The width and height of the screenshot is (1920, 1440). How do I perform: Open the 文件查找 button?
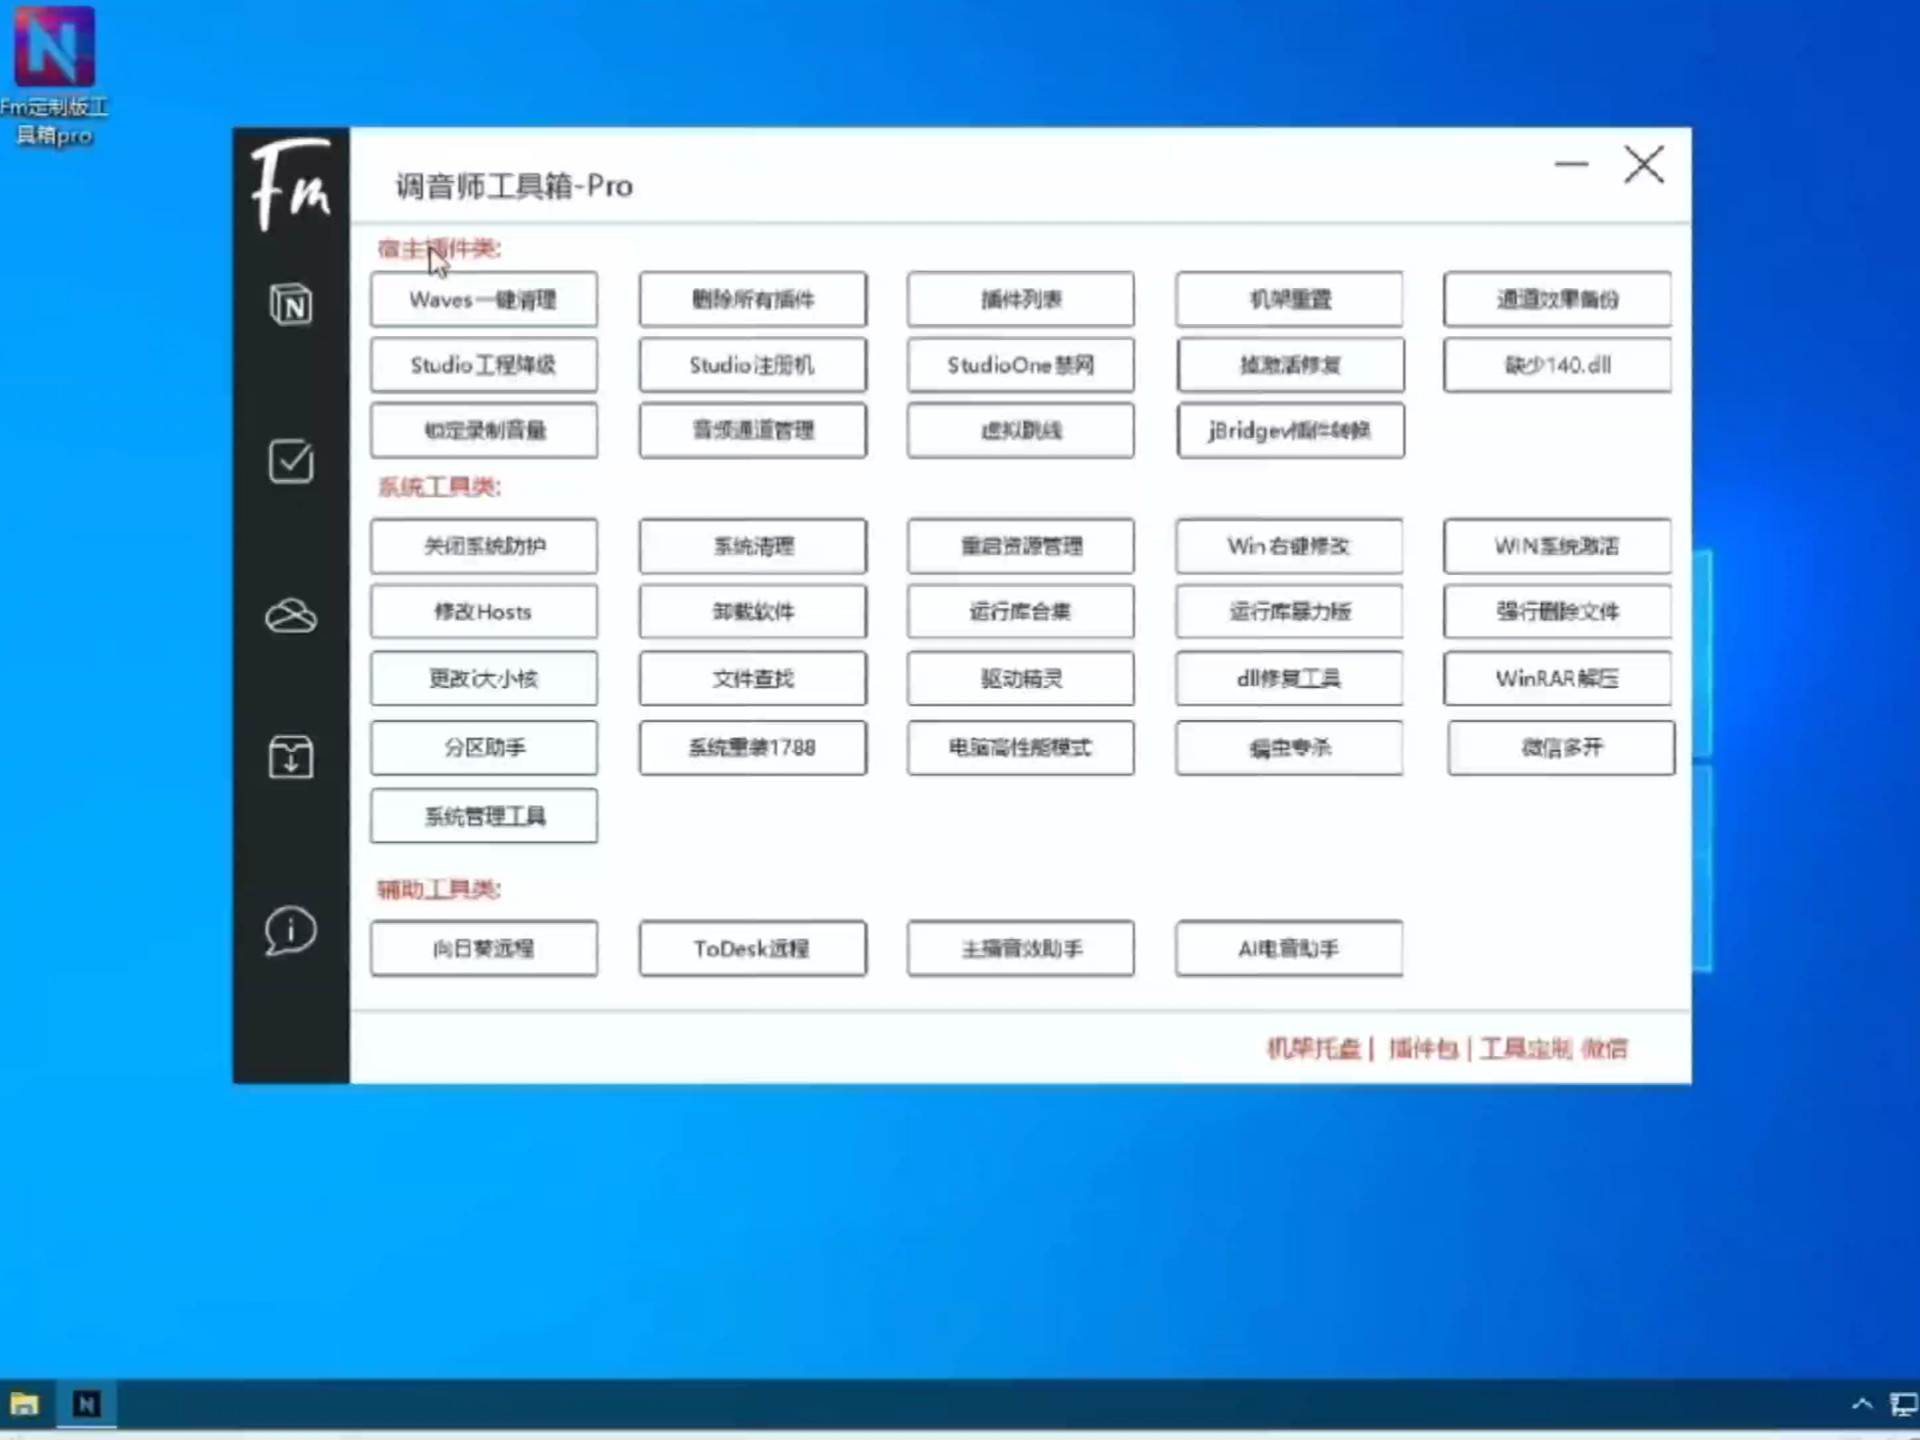753,679
